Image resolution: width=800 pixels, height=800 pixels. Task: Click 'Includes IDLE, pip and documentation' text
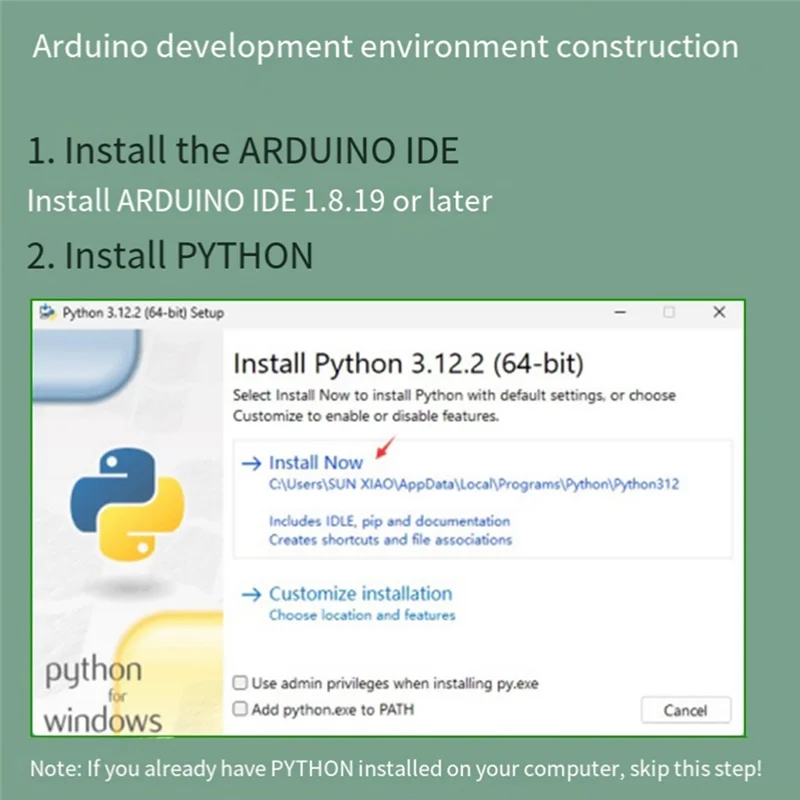click(x=389, y=521)
